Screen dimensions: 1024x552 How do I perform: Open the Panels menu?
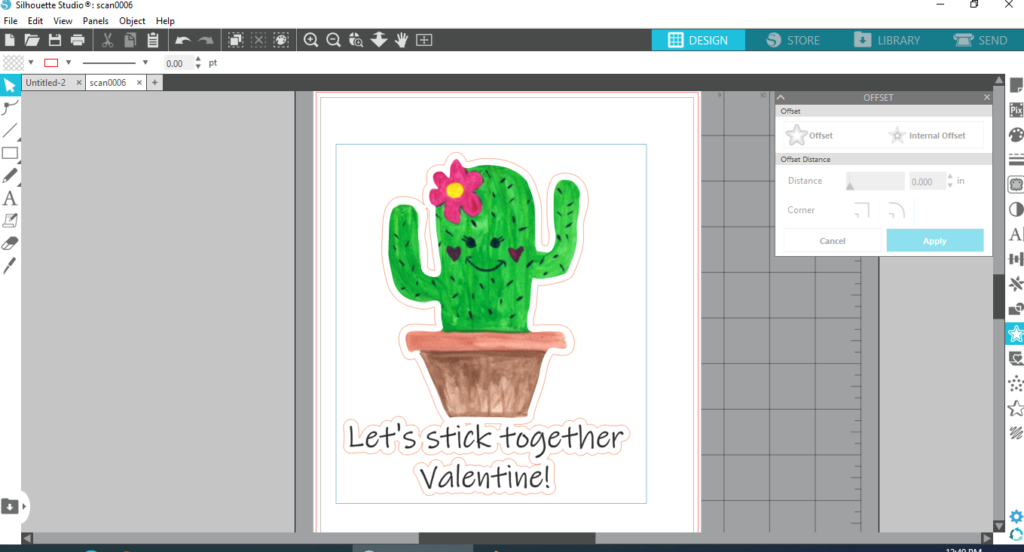pyautogui.click(x=95, y=20)
